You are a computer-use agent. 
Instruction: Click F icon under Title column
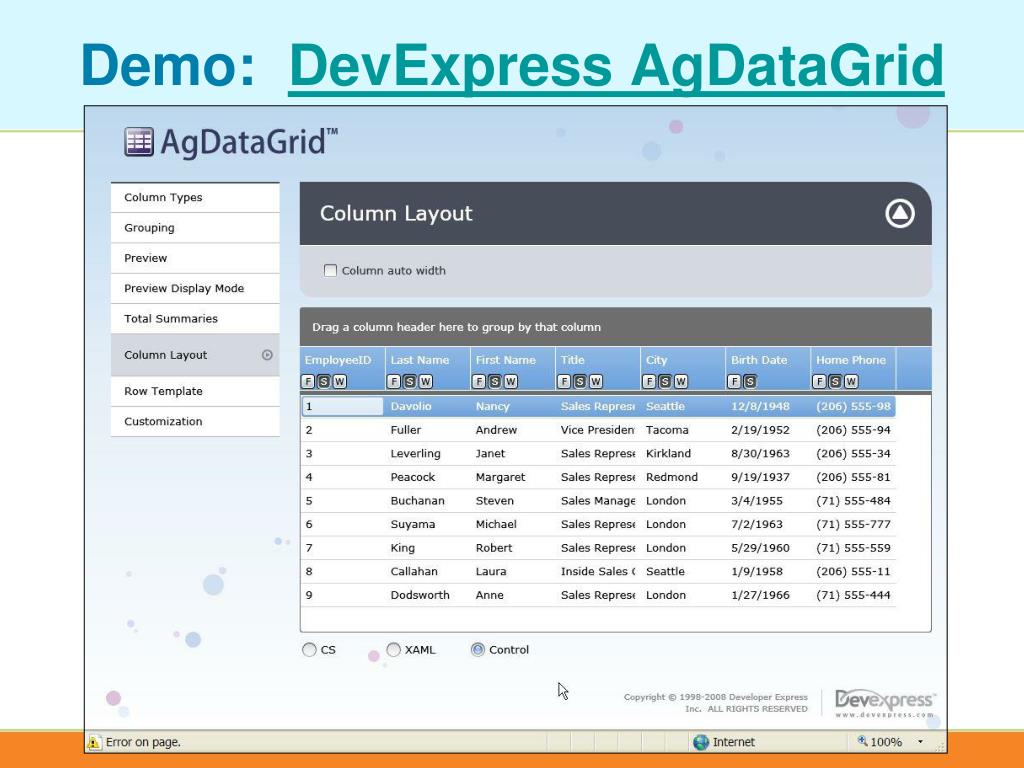(x=564, y=381)
